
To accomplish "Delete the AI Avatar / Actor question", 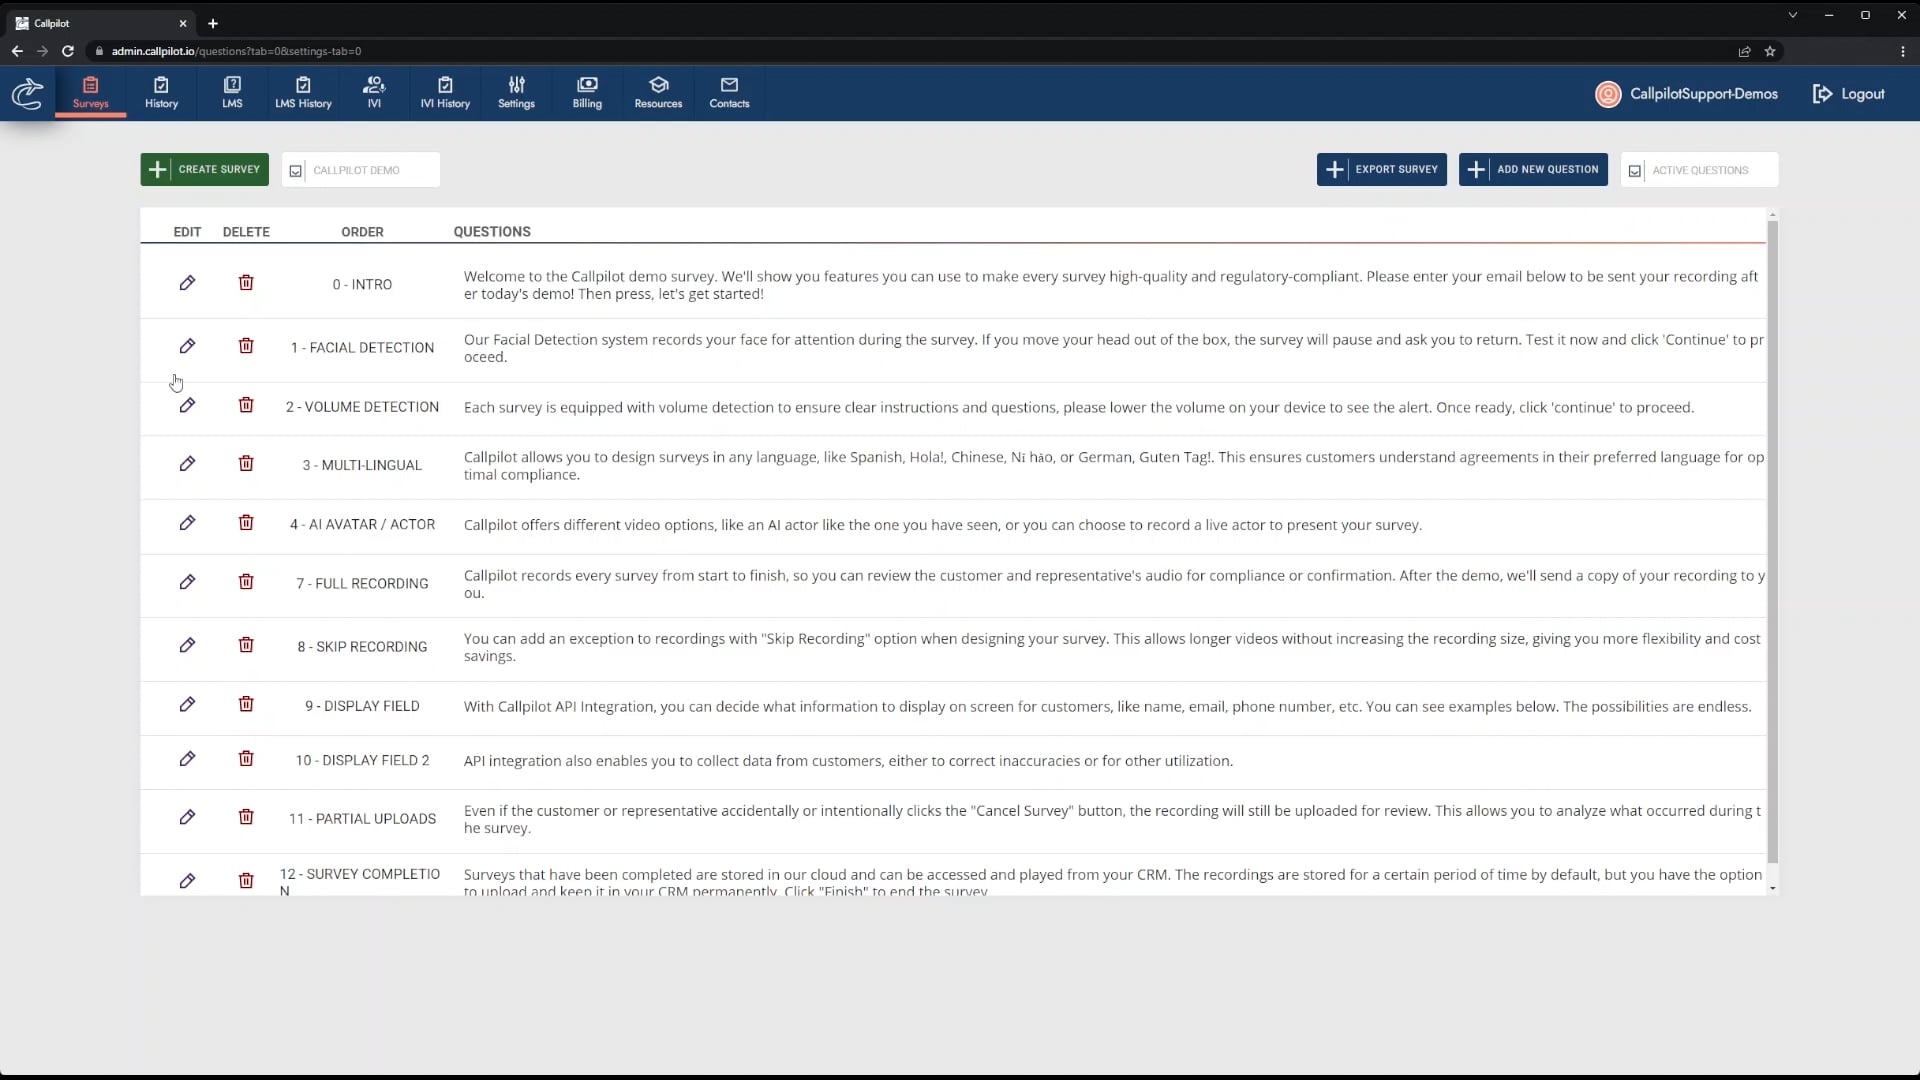I will [x=246, y=523].
